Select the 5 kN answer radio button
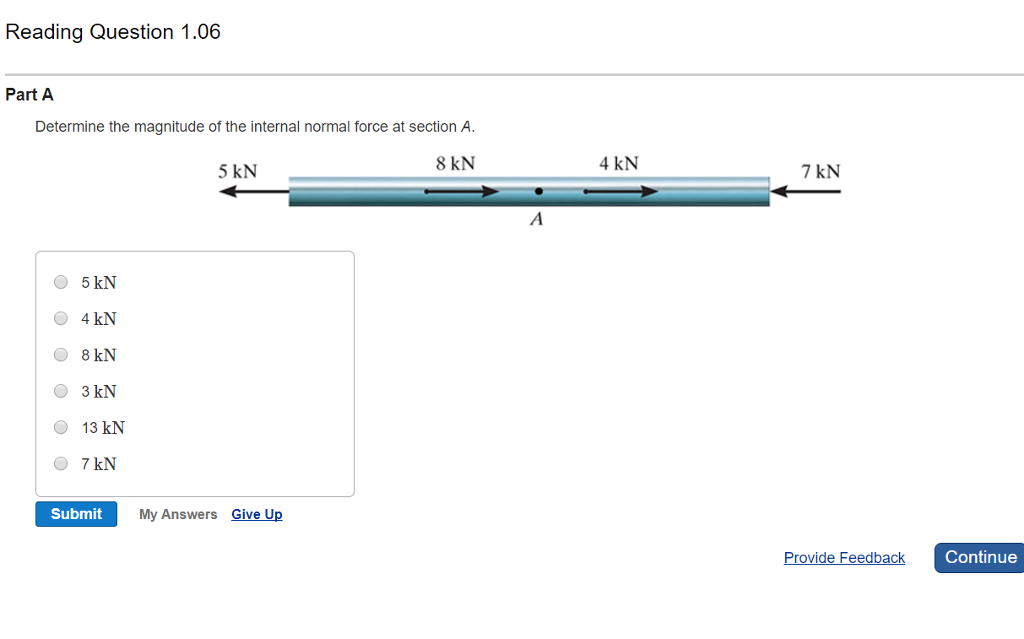Viewport: 1024px width, 639px height. tap(61, 282)
